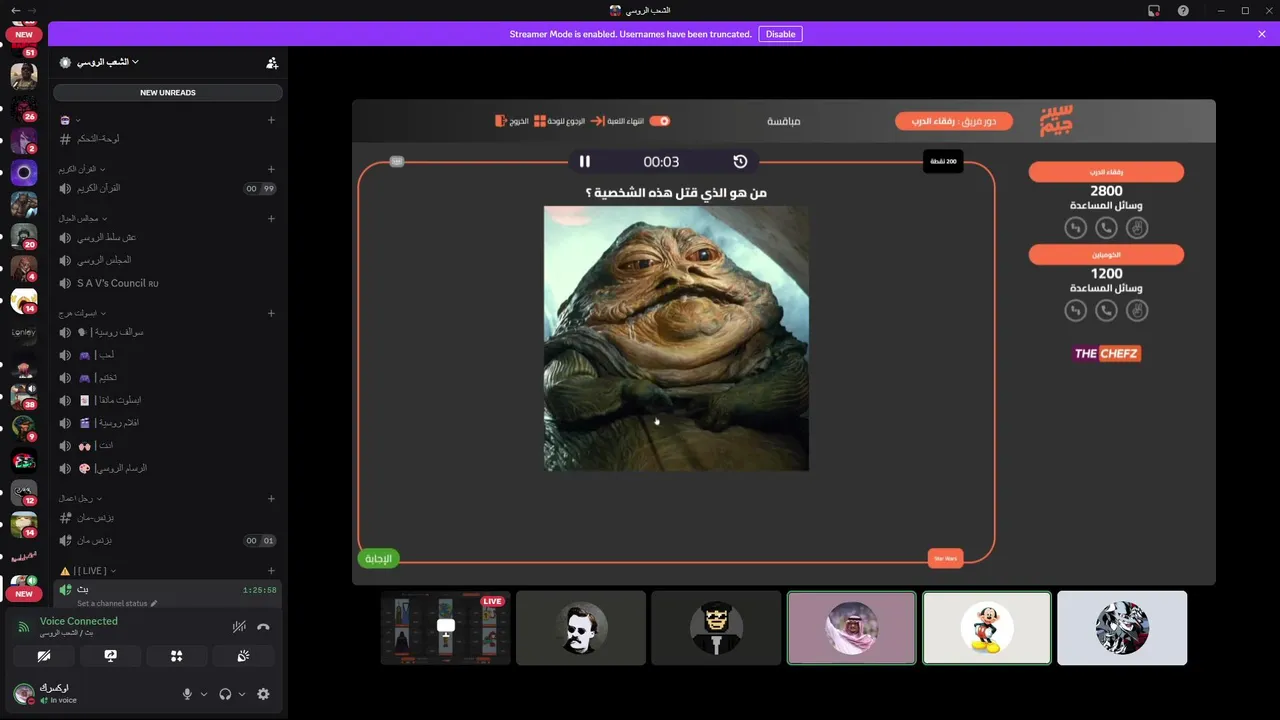Toggle microphone mute
Viewport: 1280px width, 720px height.
click(x=187, y=694)
